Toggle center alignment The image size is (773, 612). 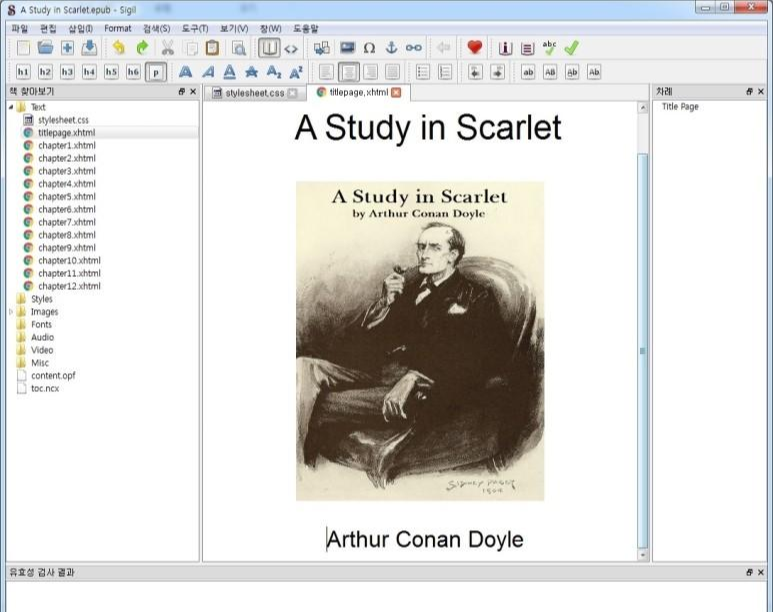(x=349, y=72)
